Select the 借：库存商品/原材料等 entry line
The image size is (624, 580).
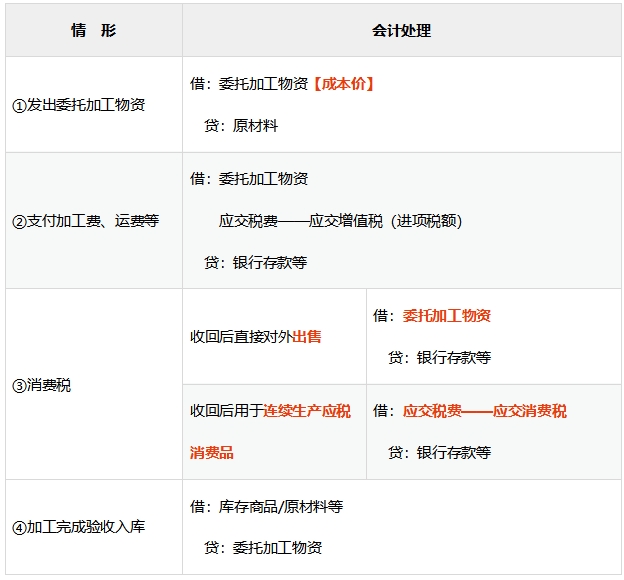(266, 506)
